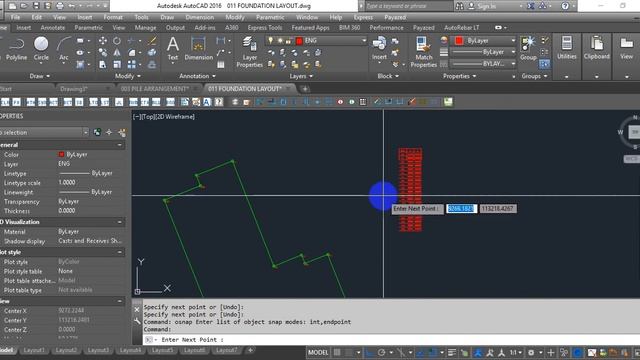Activate the Match Properties tool
This screenshot has width=640, height=360.
(x=424, y=52)
